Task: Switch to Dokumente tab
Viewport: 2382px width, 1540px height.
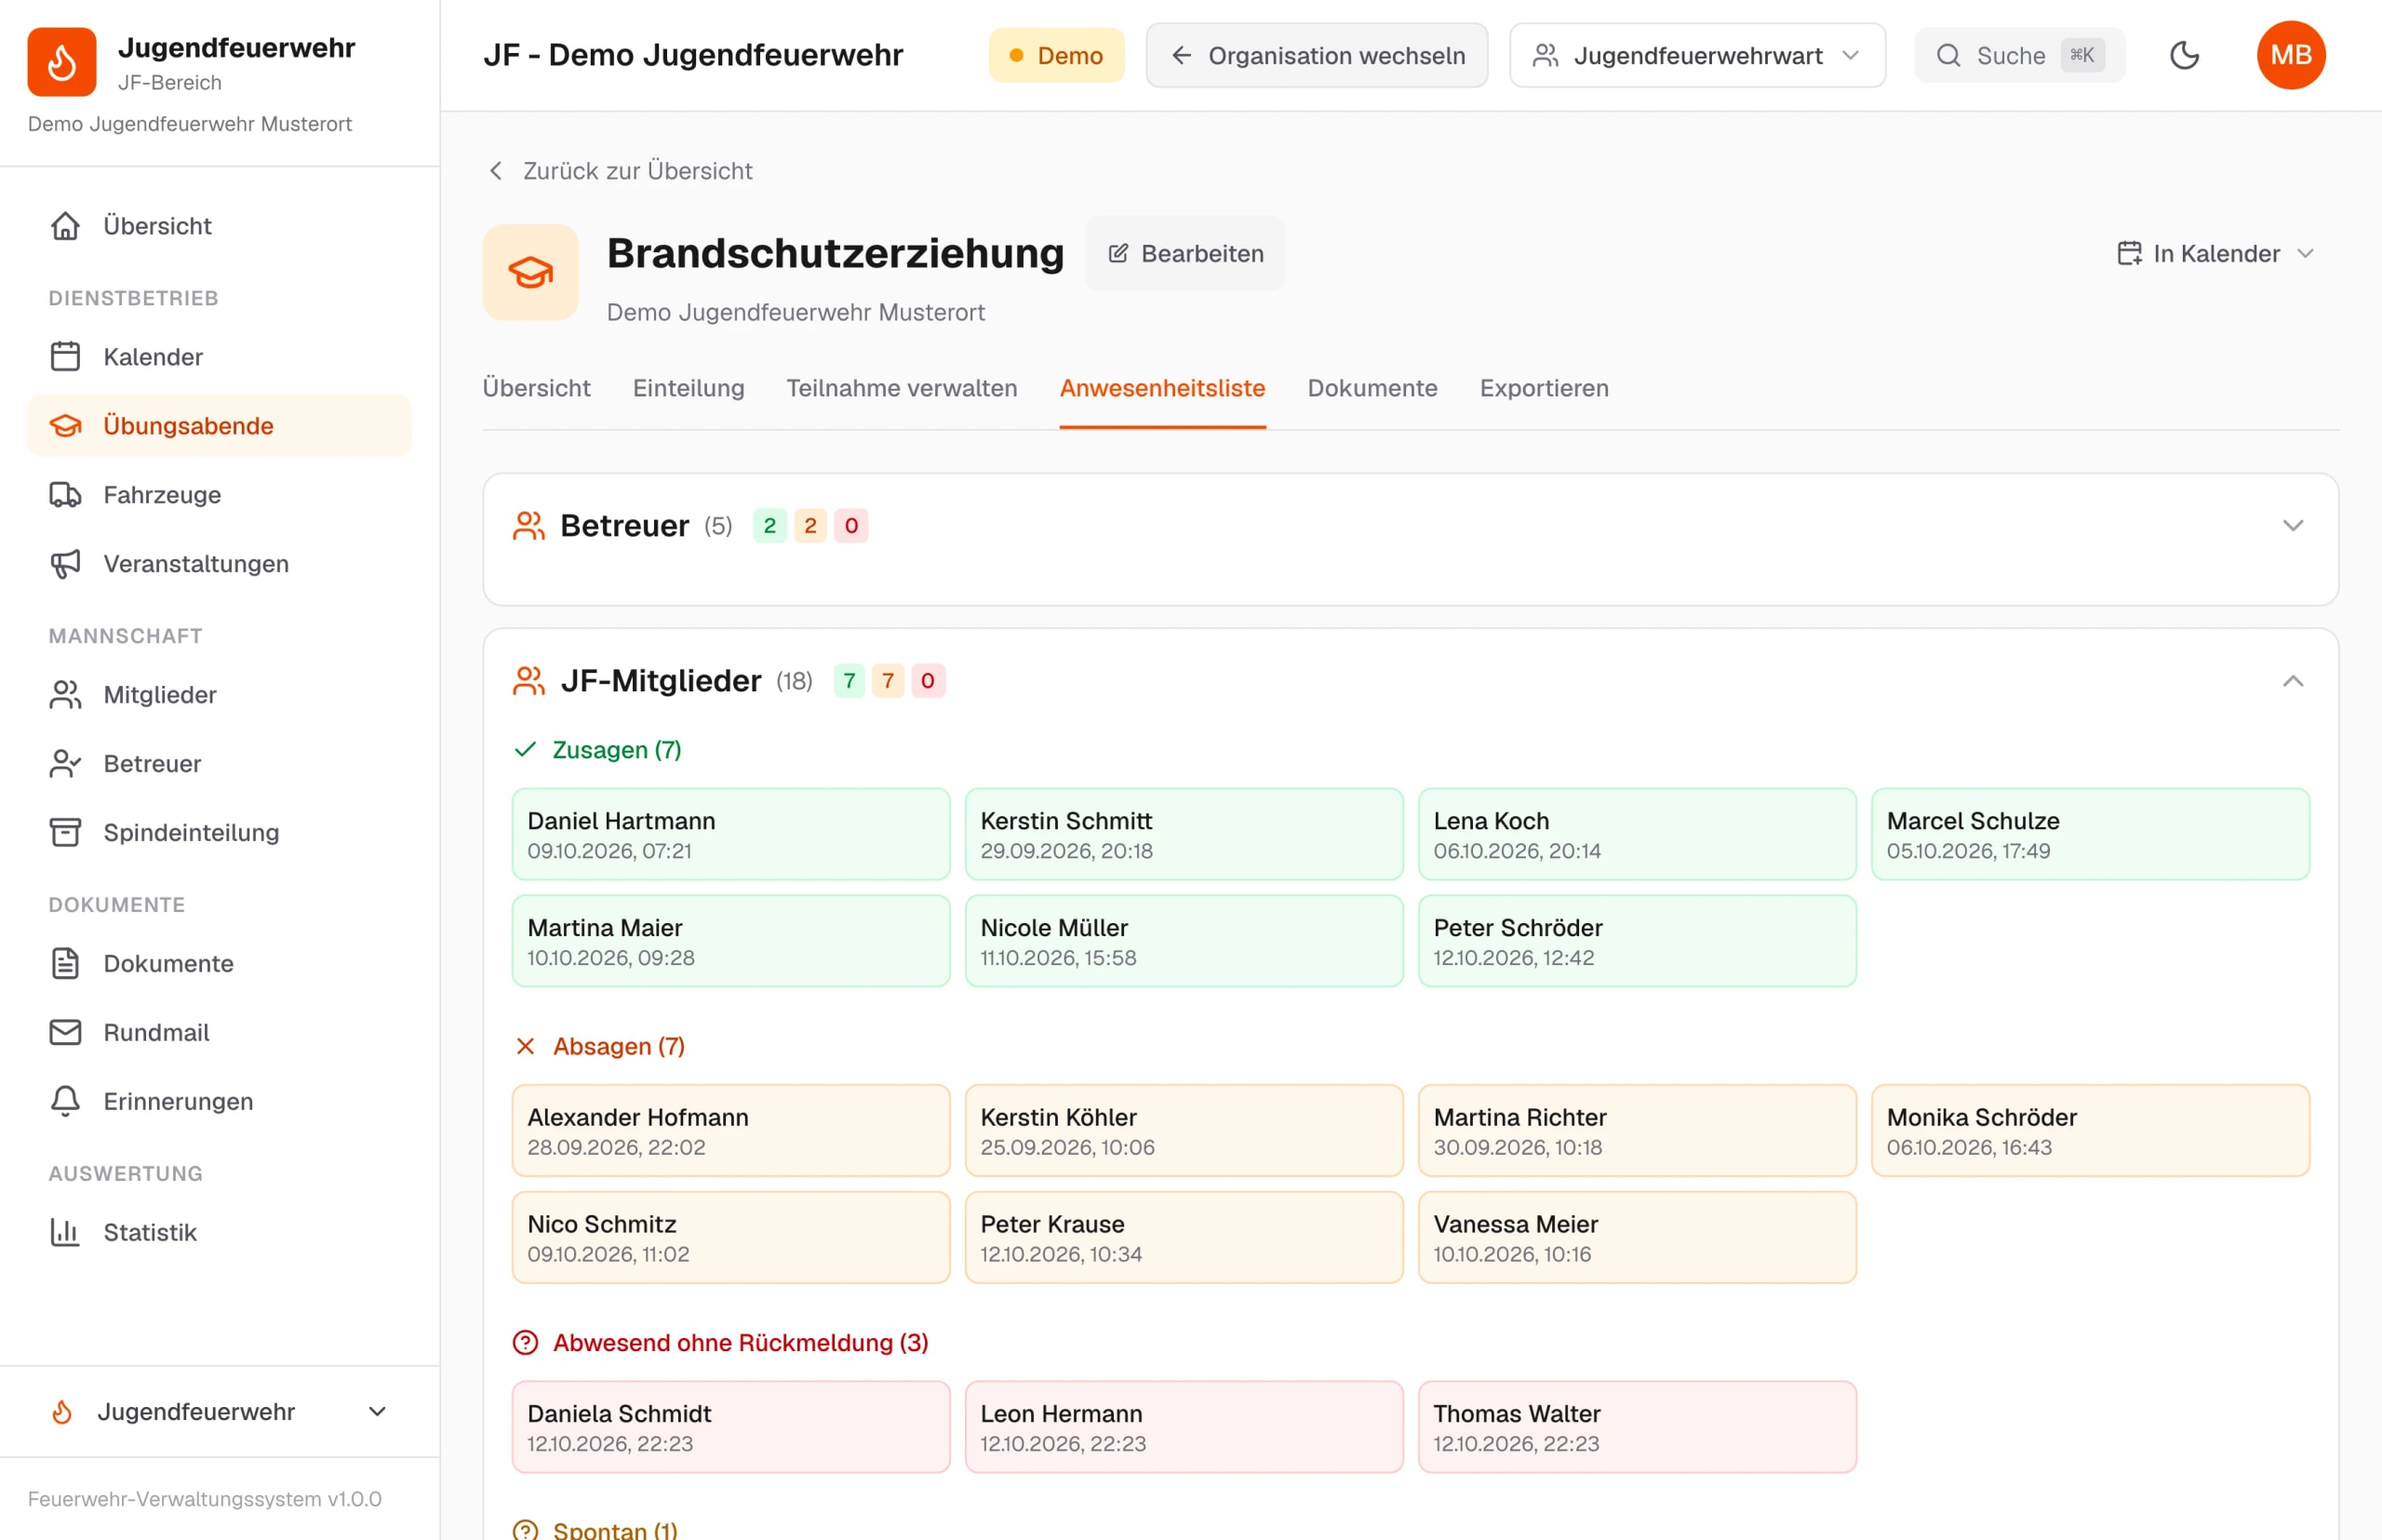Action: click(1372, 388)
